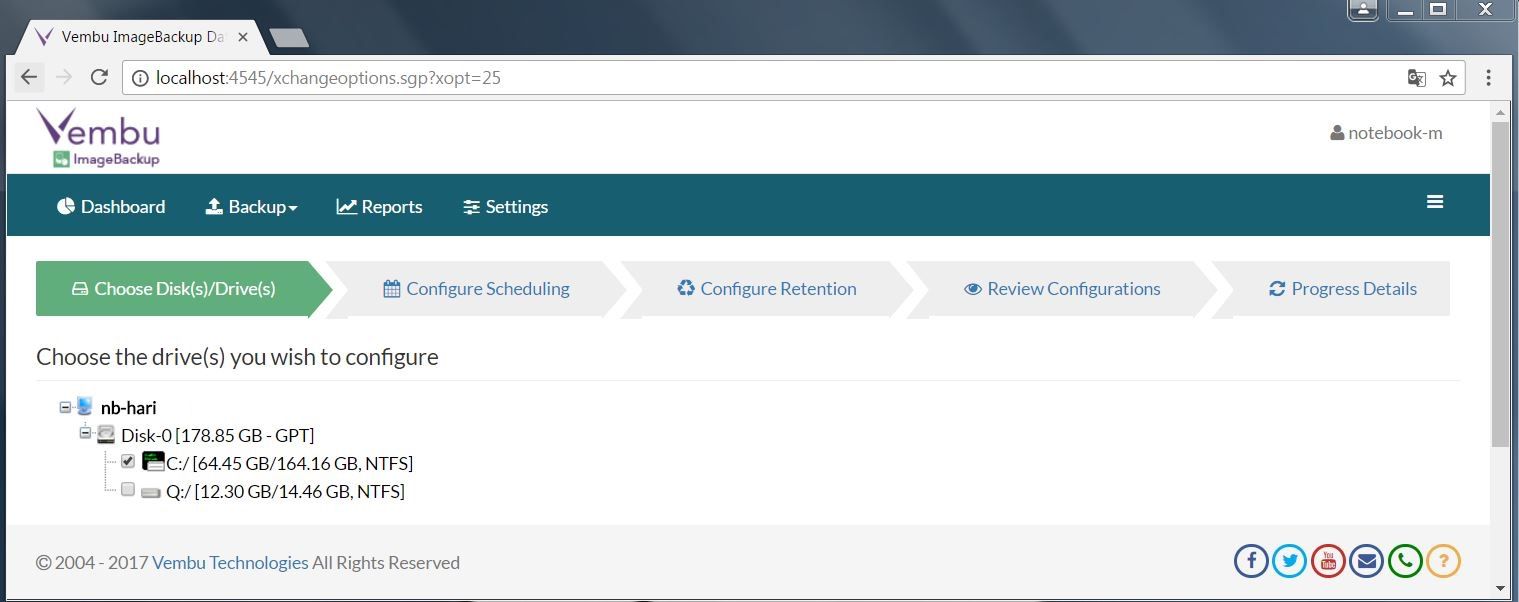Click the Configure Retention recycle icon

(685, 288)
